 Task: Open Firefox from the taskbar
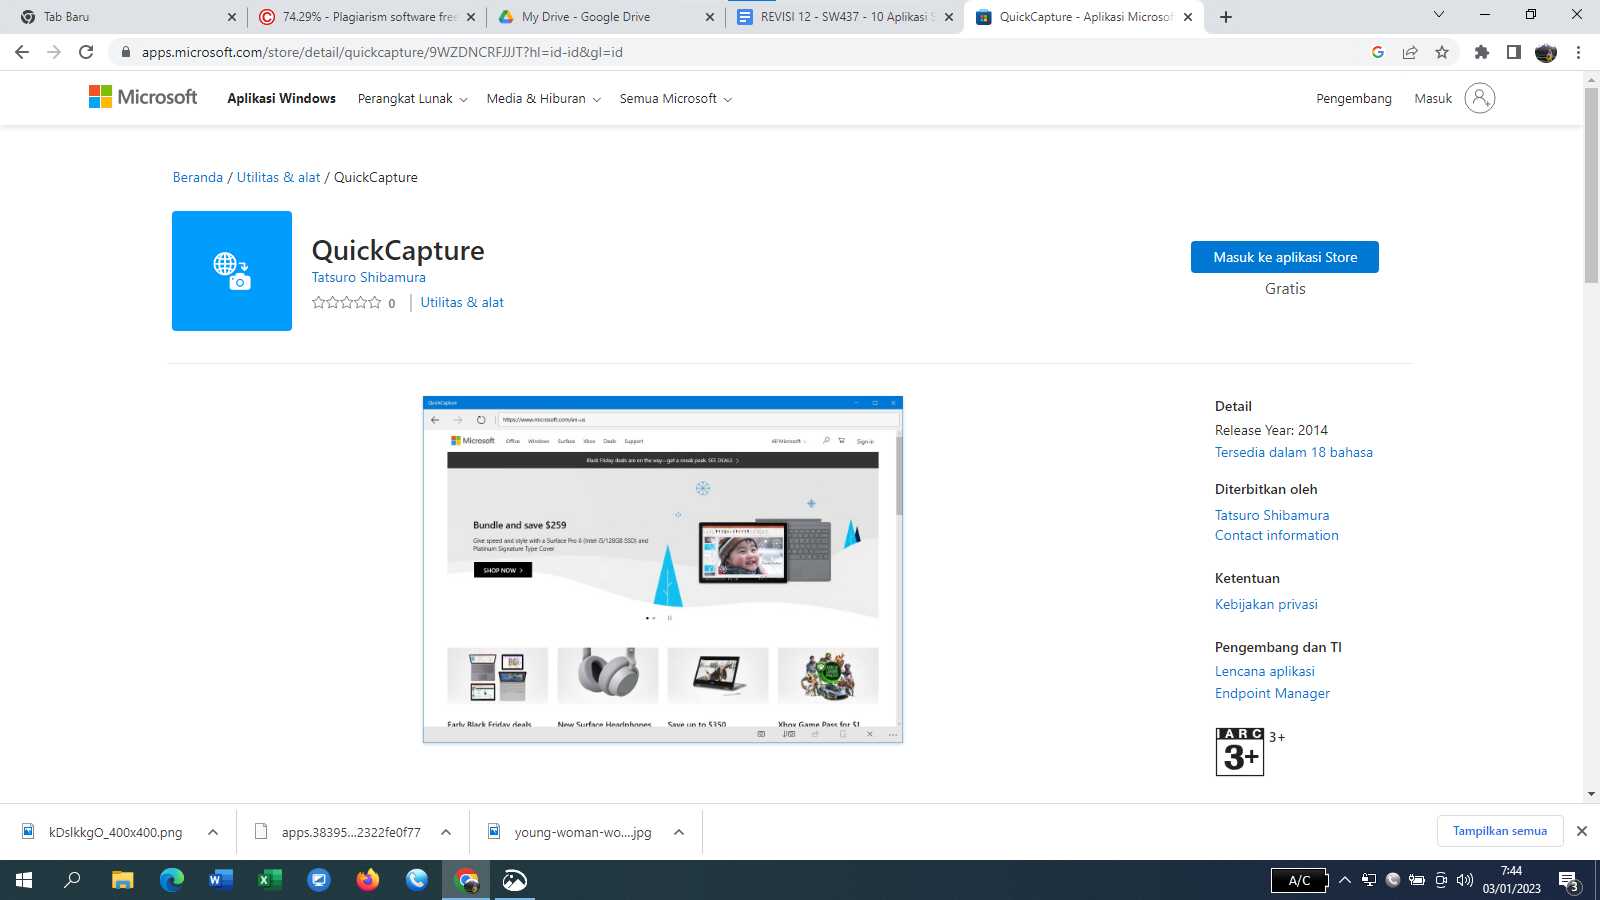tap(368, 880)
